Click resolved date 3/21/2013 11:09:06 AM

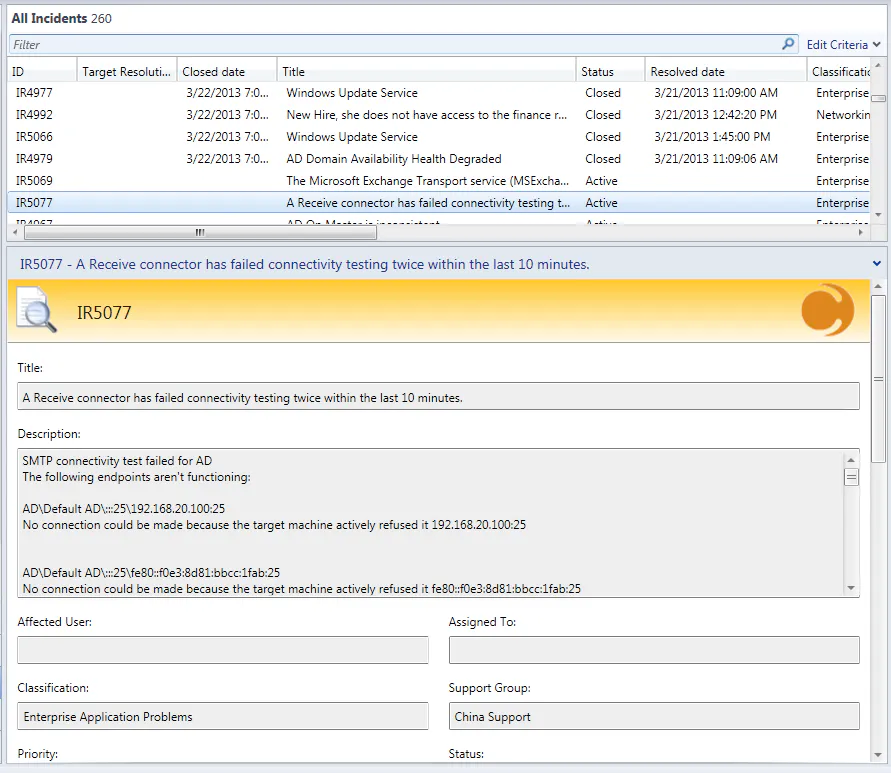pyautogui.click(x=715, y=159)
